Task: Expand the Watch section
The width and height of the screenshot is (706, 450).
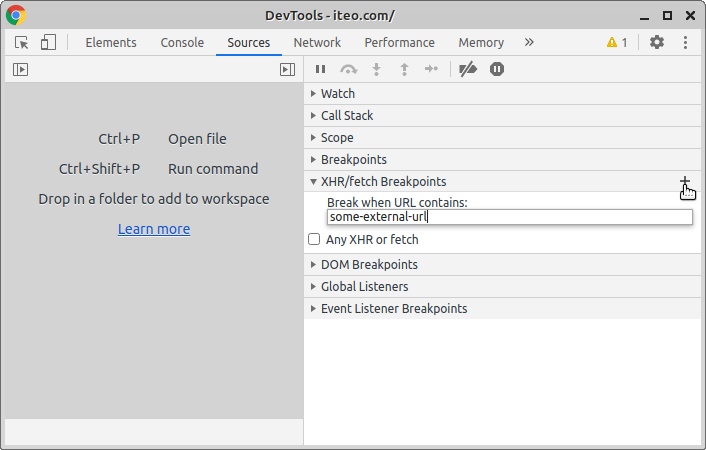Action: point(337,94)
